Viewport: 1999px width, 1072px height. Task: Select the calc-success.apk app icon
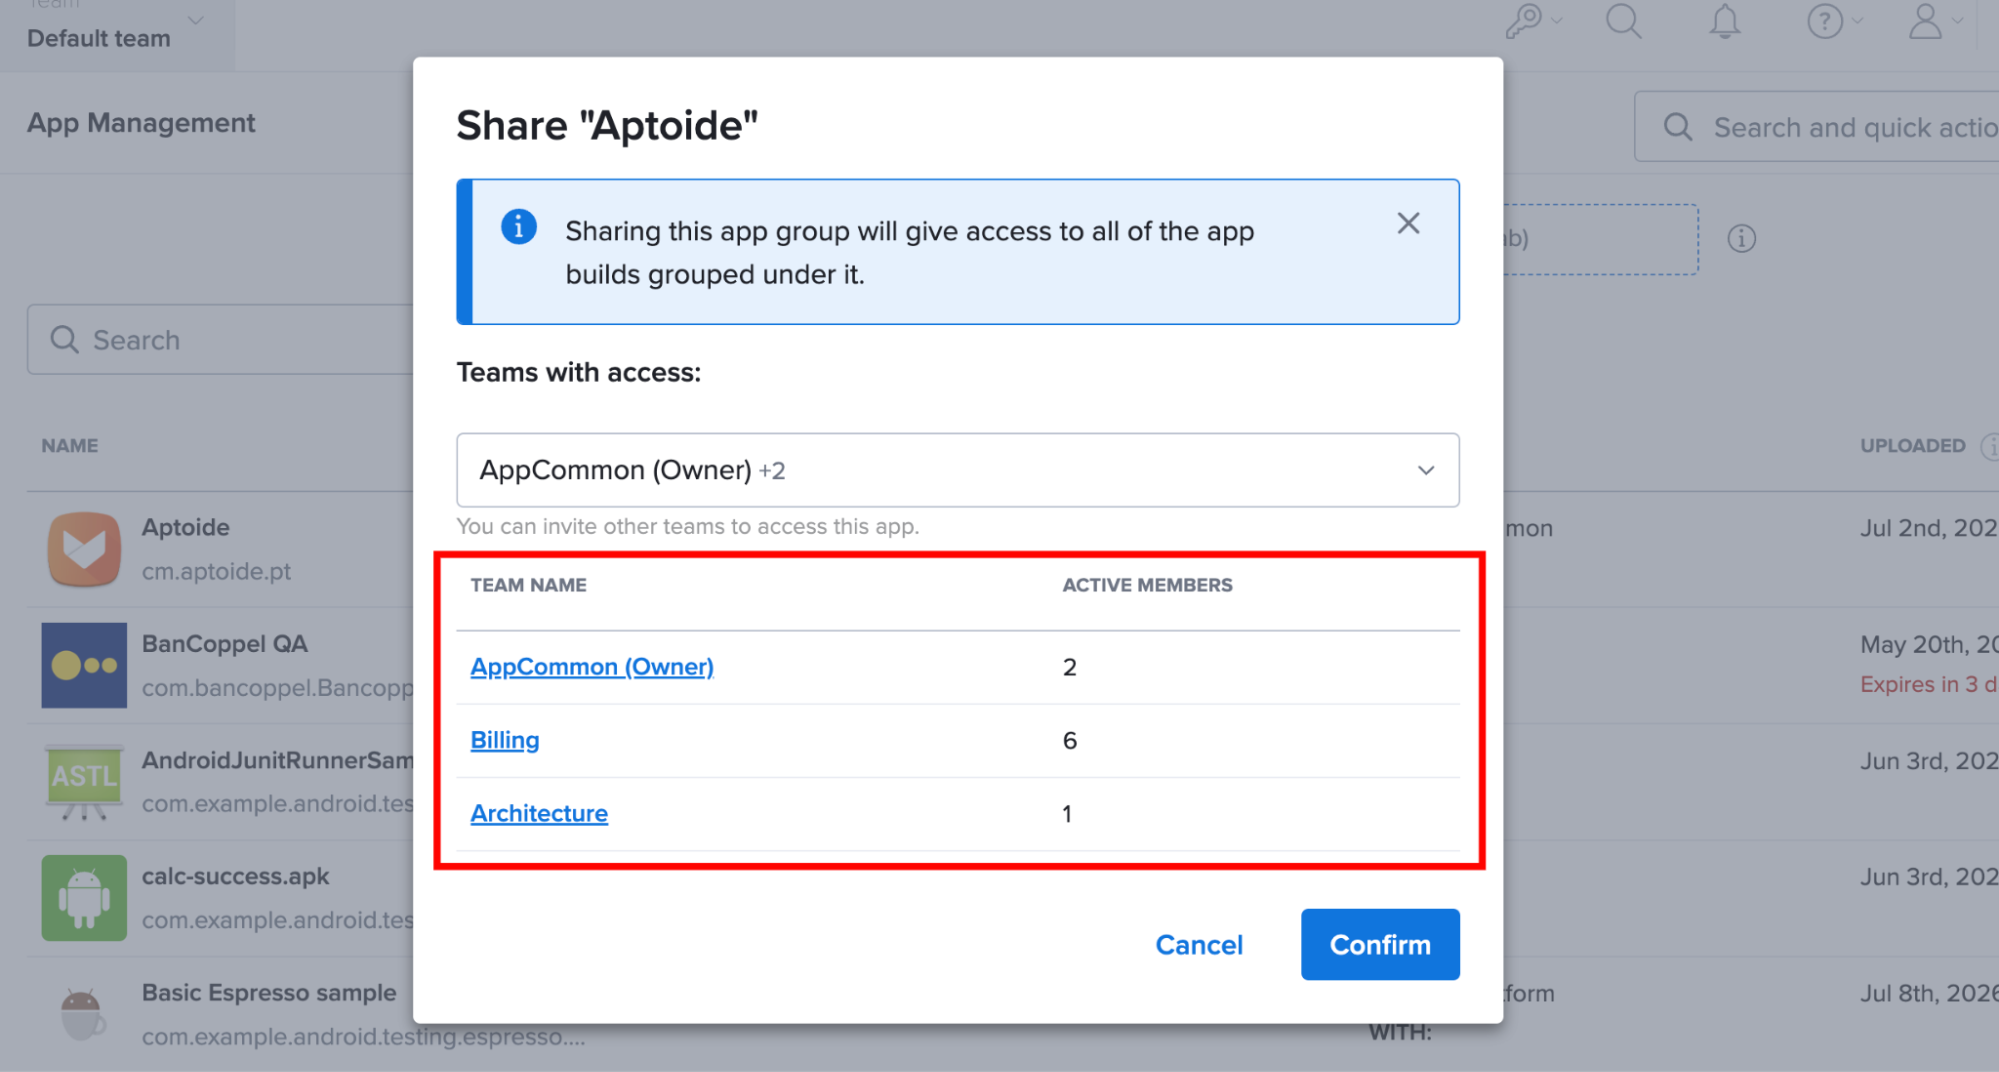pos(84,898)
